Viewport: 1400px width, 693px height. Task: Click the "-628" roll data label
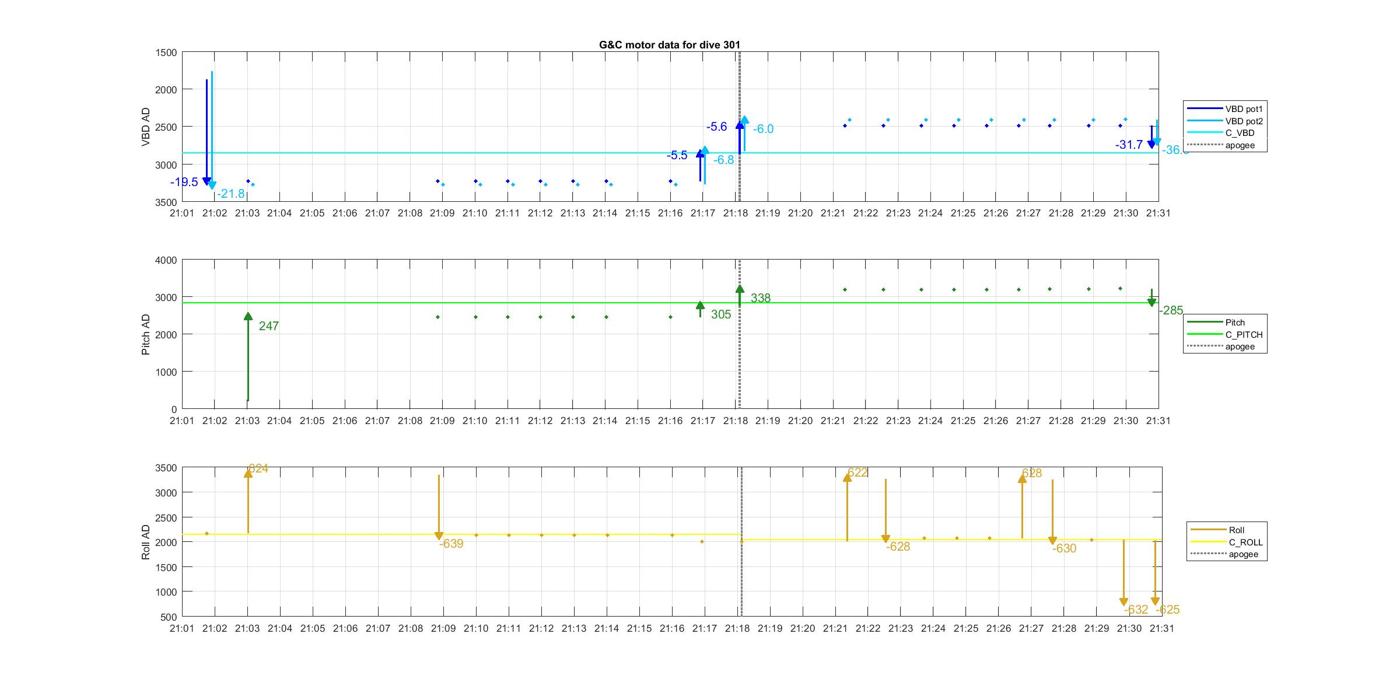[x=898, y=547]
